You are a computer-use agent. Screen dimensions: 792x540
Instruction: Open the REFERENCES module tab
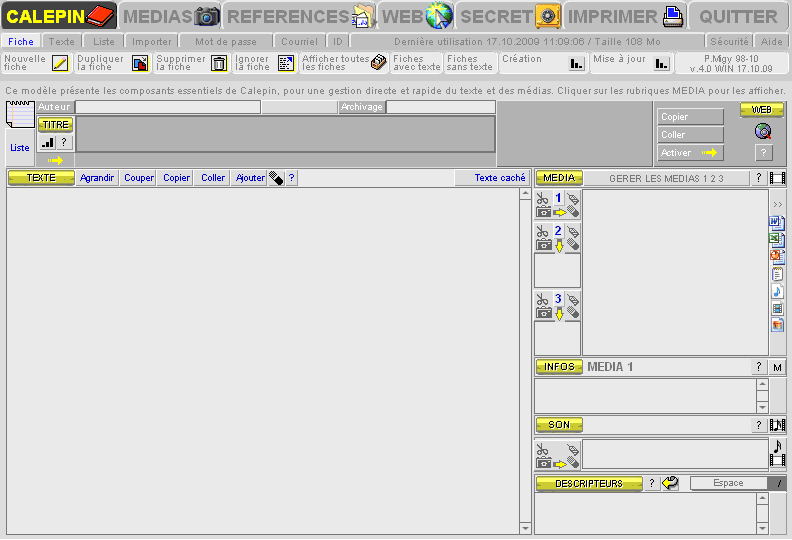click(x=301, y=16)
